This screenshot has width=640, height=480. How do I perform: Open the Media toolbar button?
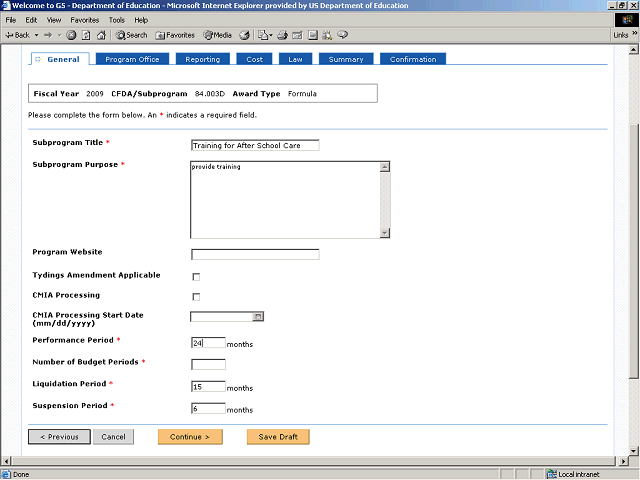click(218, 35)
